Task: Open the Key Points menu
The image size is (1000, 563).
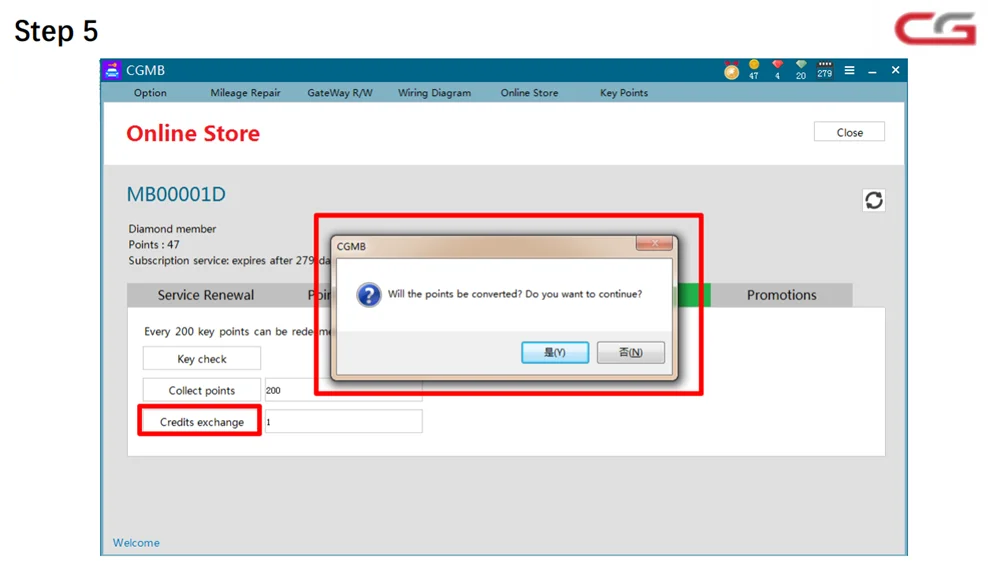Action: coord(624,92)
